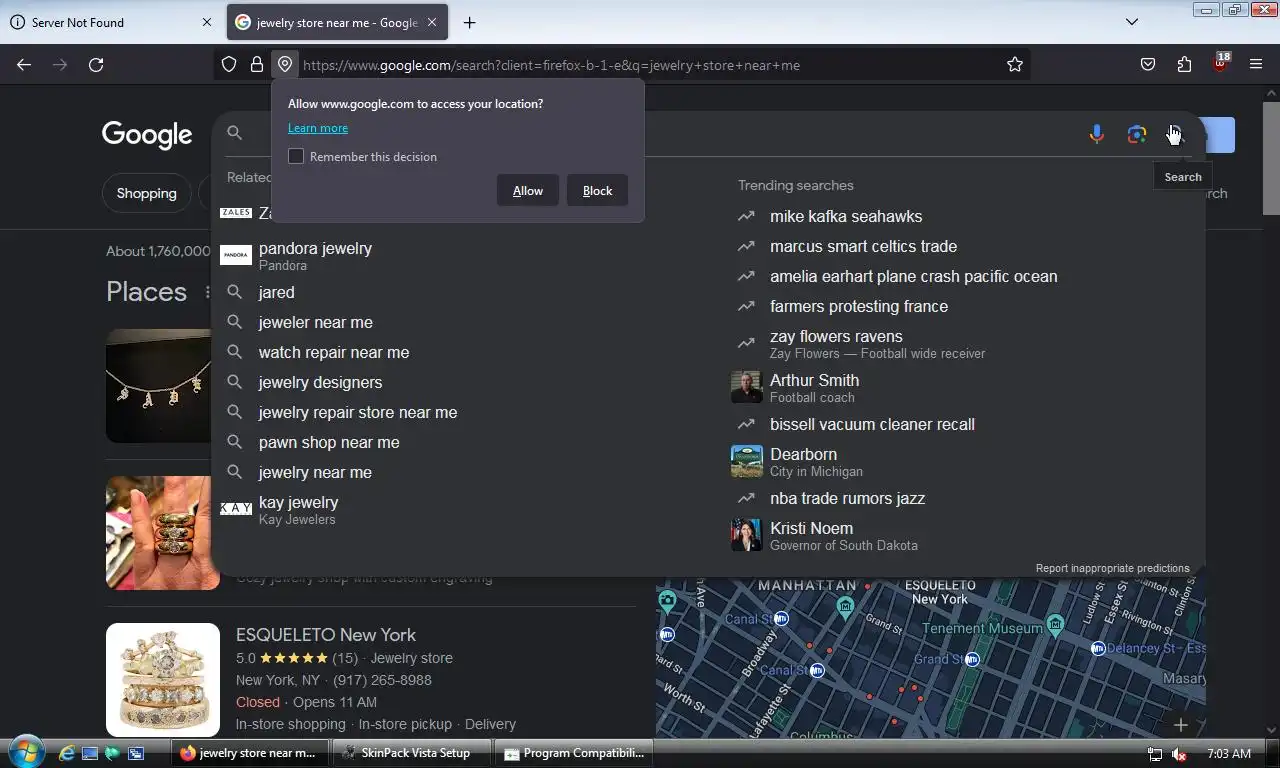Go to the Google logo homepage
The height and width of the screenshot is (768, 1280).
tap(147, 135)
